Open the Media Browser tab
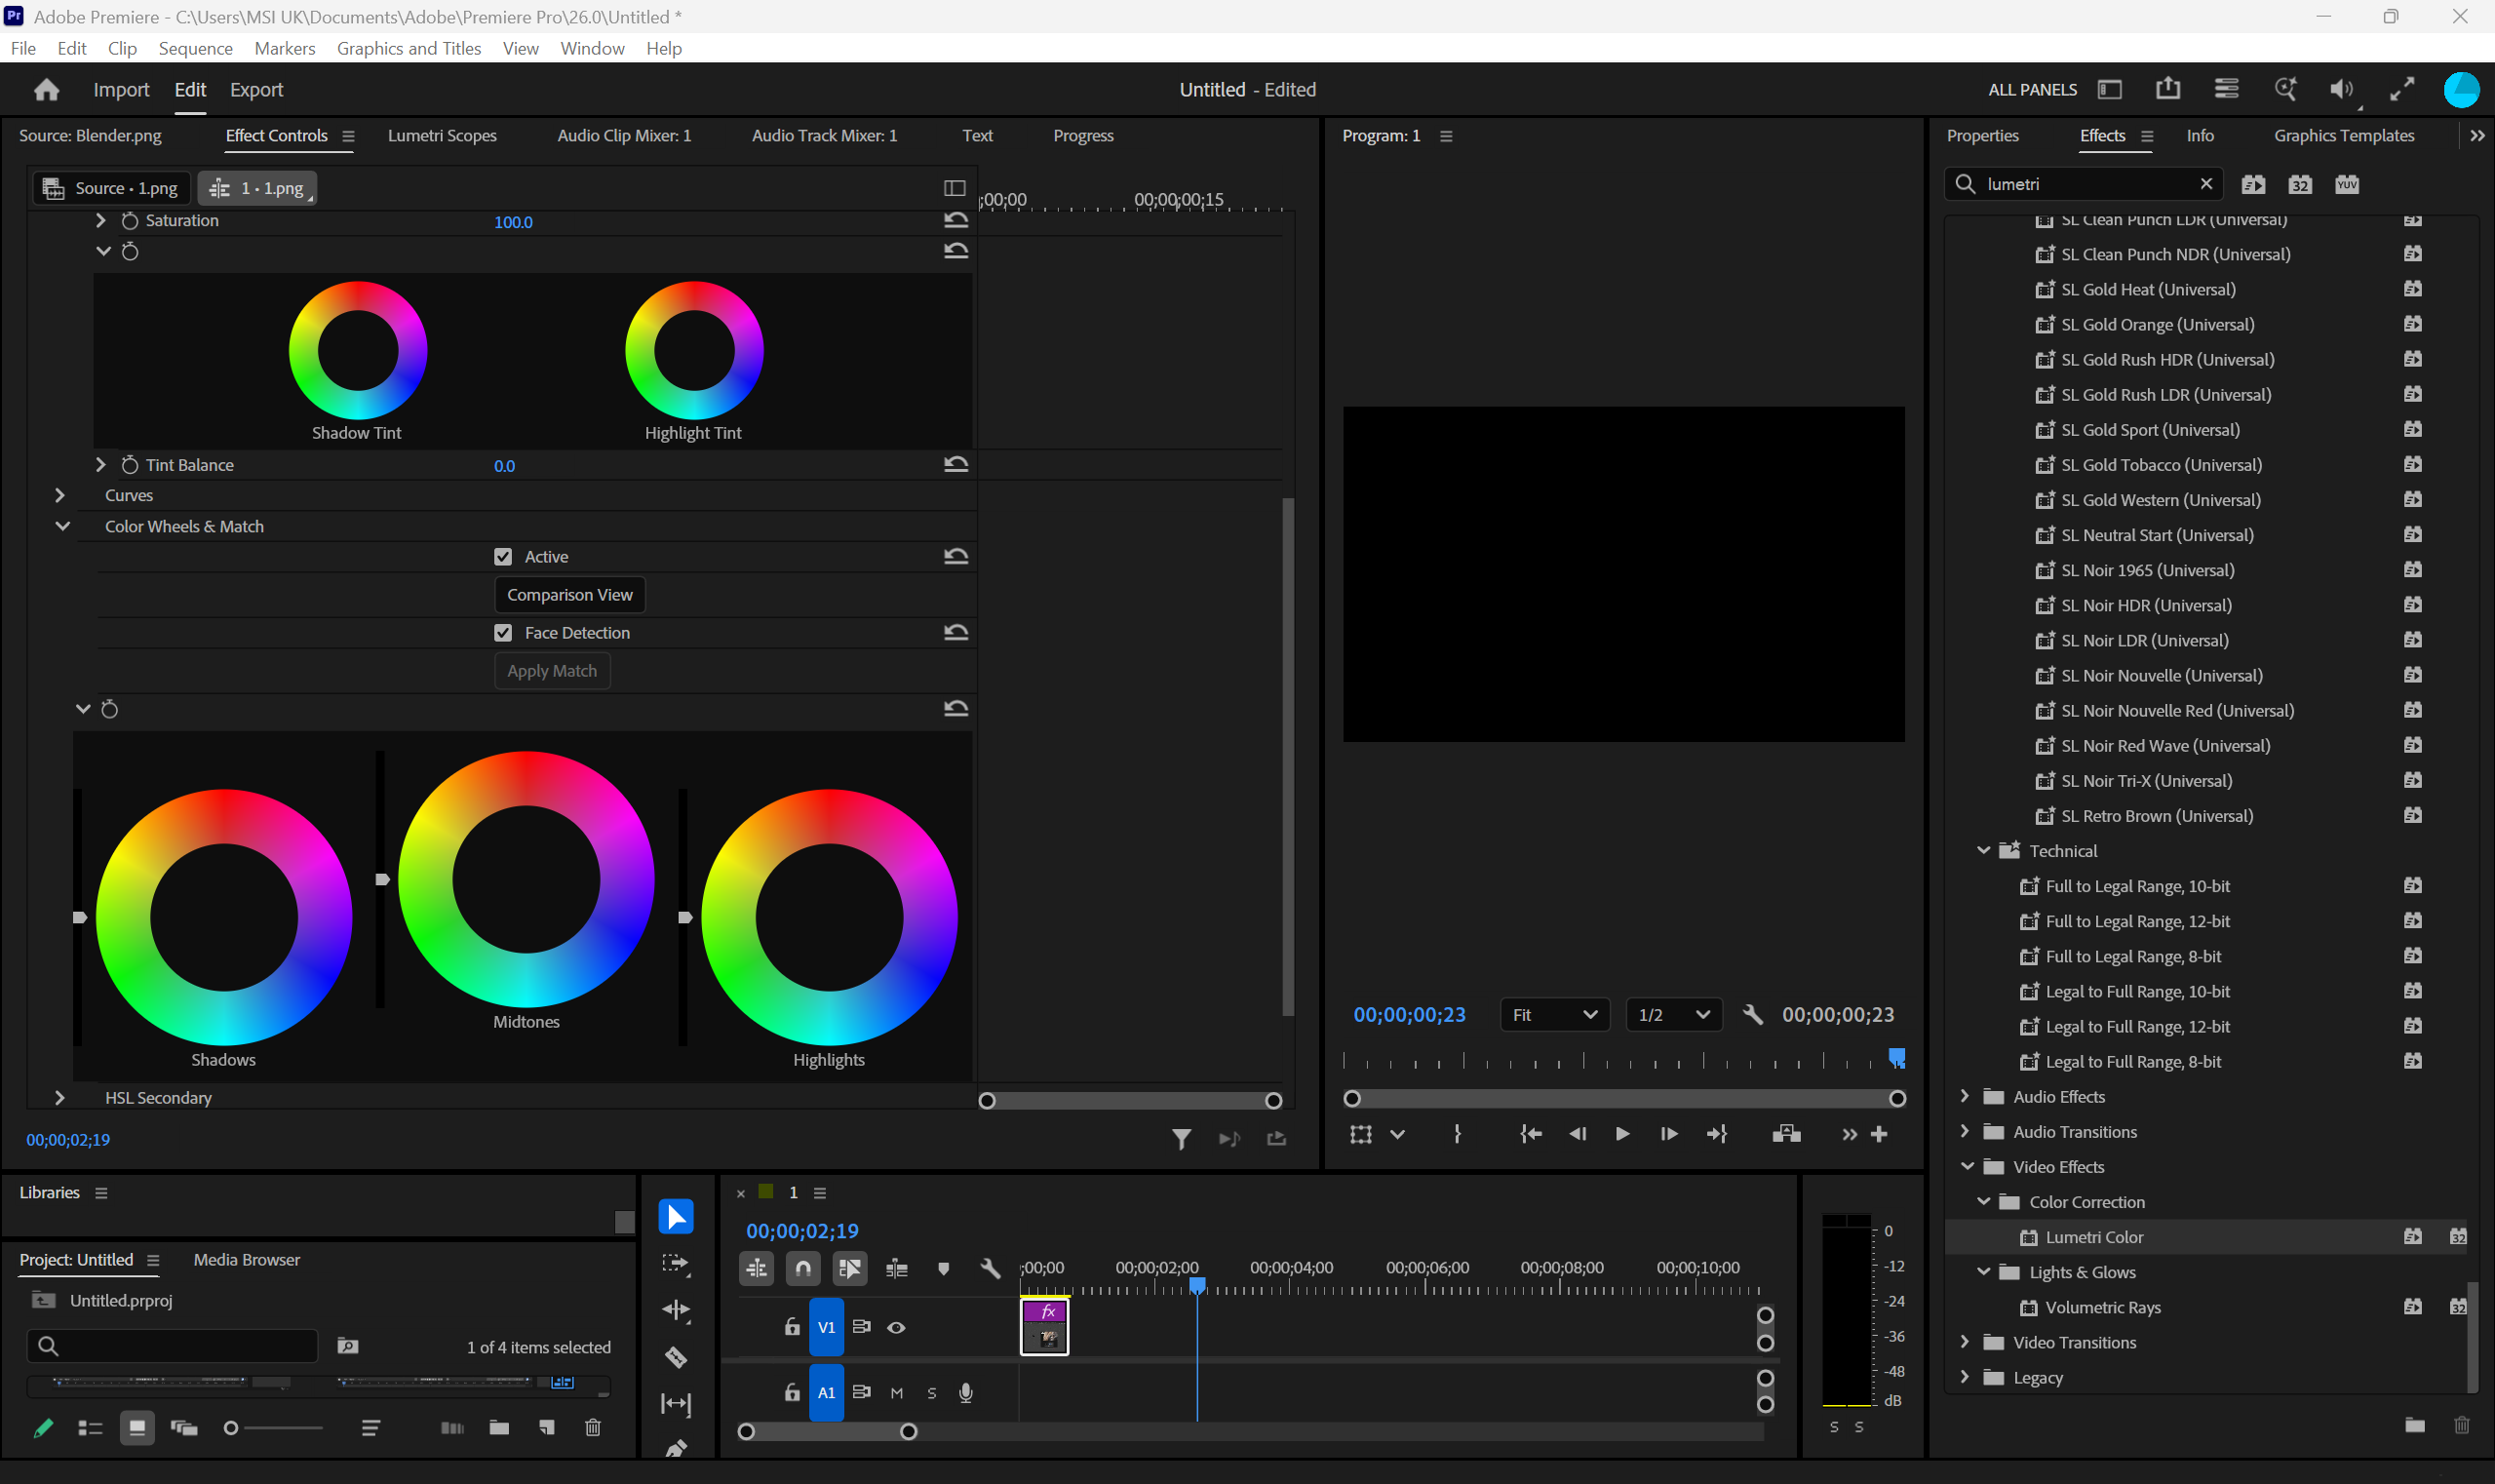 click(x=247, y=1260)
